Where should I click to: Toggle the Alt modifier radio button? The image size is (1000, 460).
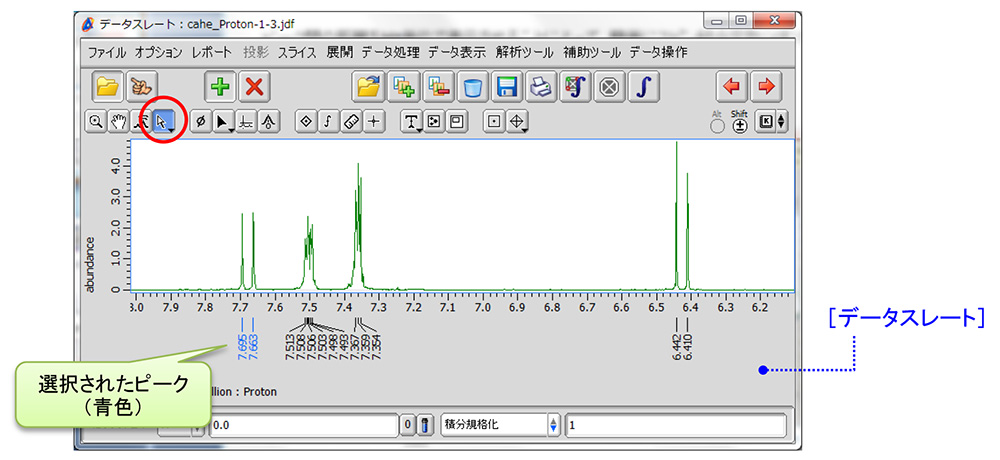point(717,127)
